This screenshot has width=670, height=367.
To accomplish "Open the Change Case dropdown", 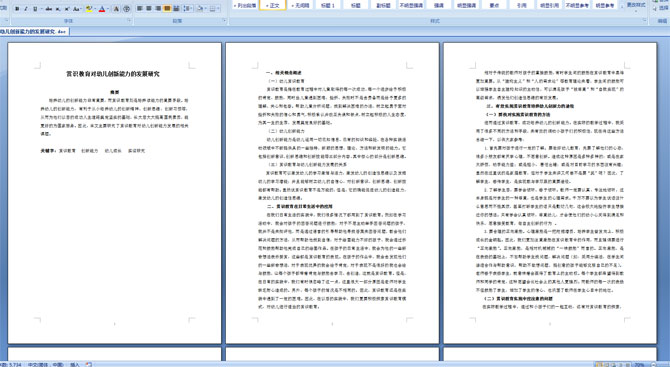I will tap(77, 9).
